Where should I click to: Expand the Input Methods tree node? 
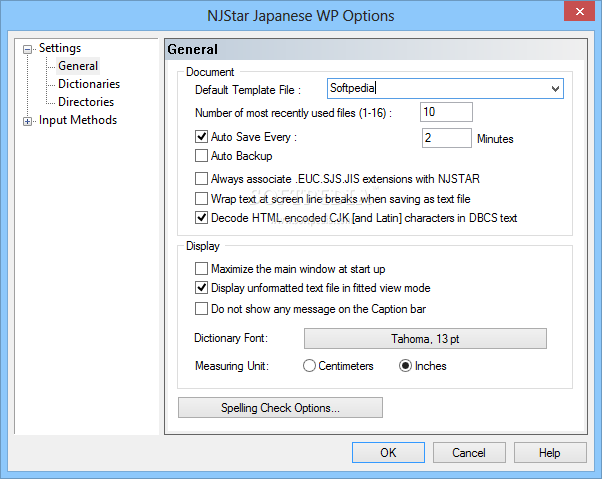tap(27, 121)
